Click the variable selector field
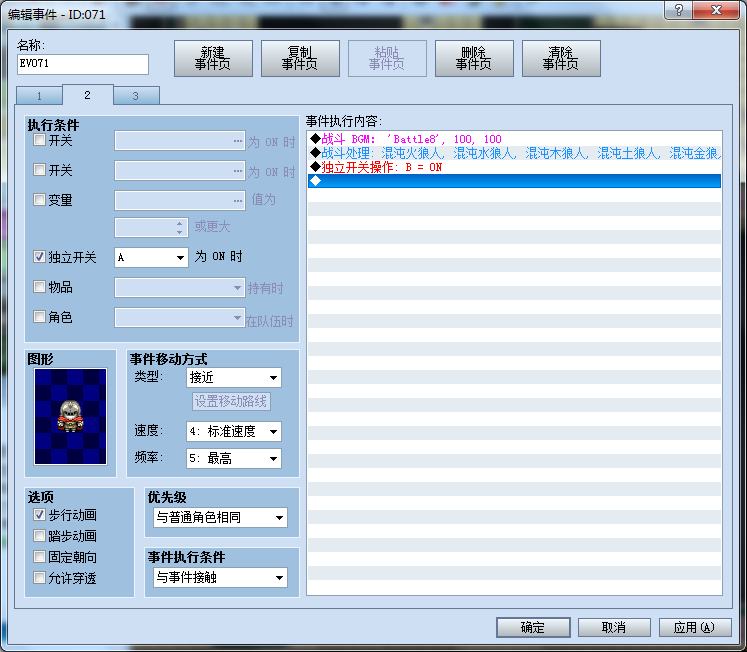Screen dimensions: 747x652 tap(180, 201)
